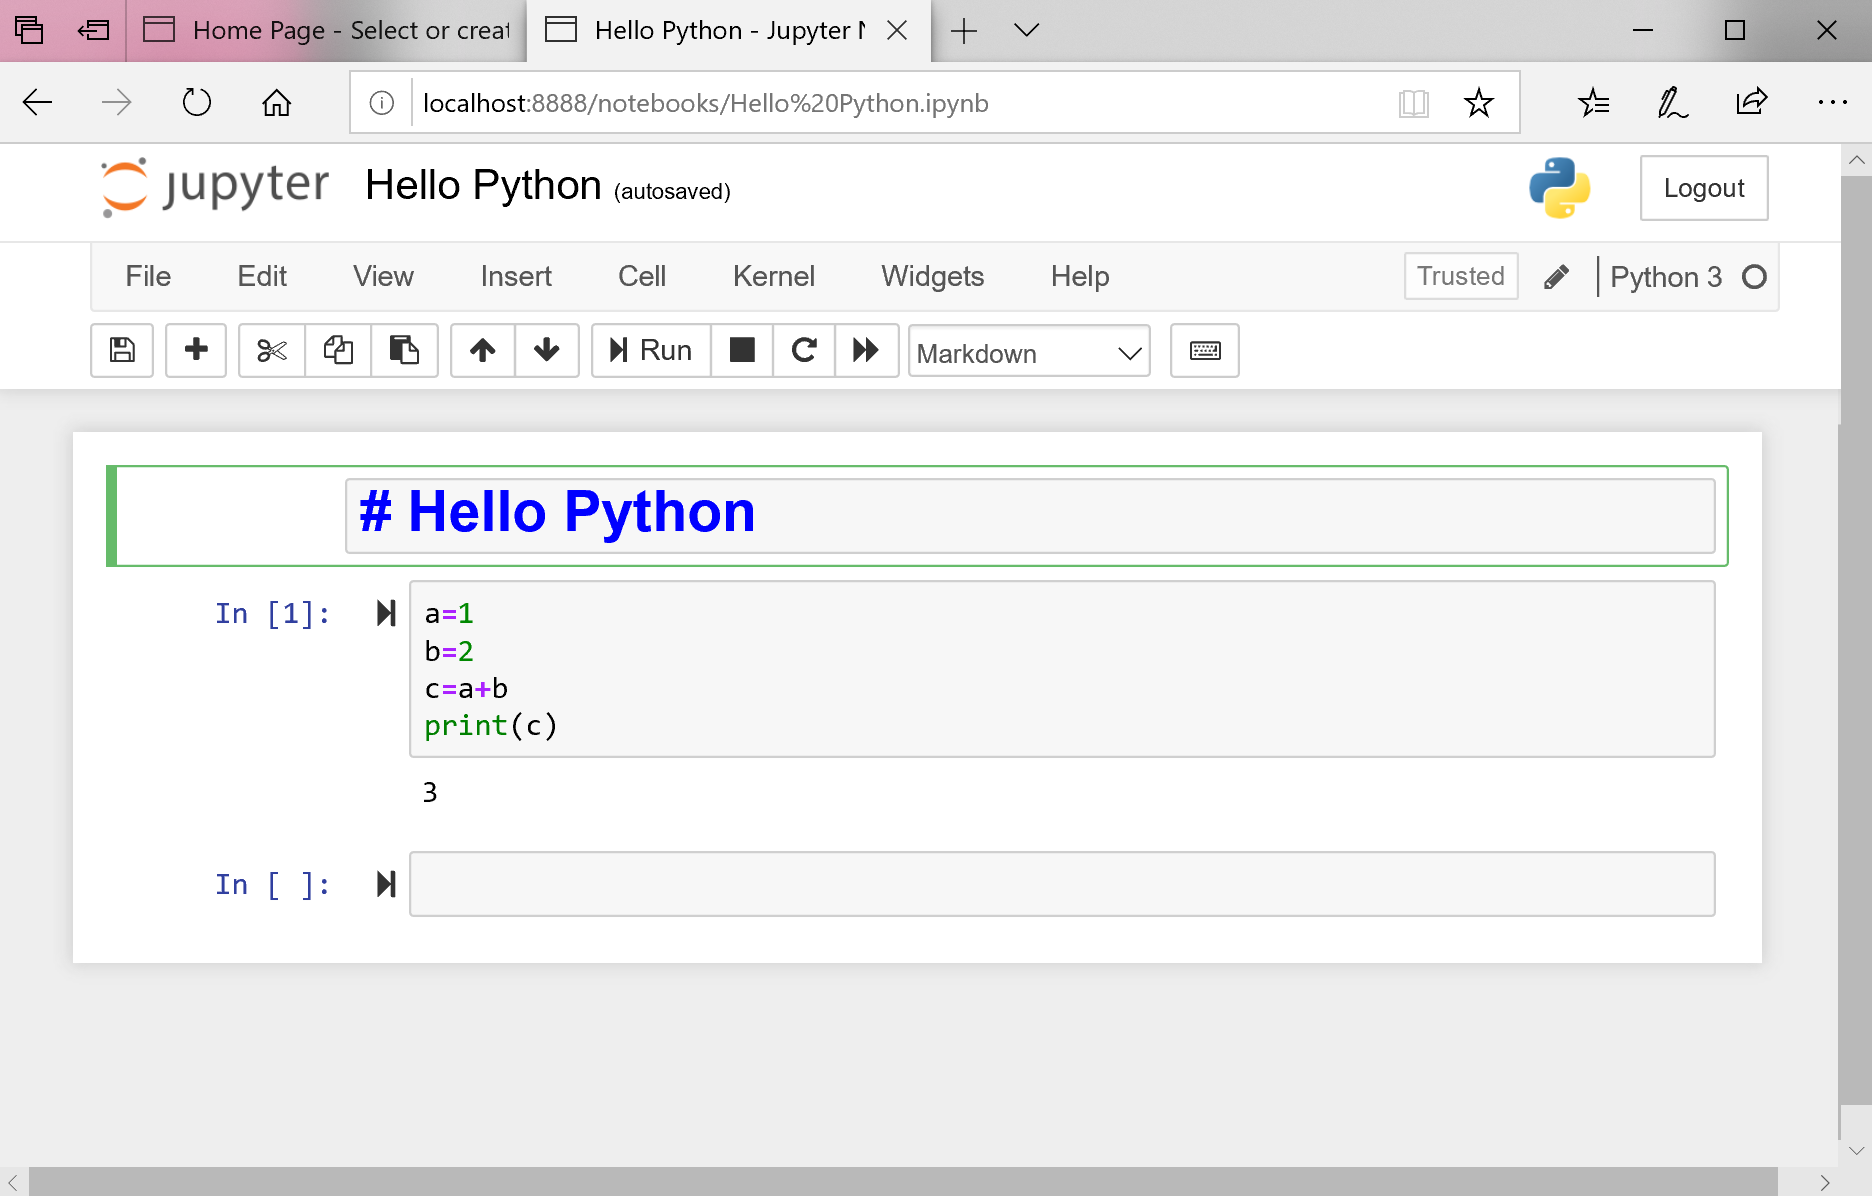Open the Kernel menu
The image size is (1872, 1196).
pos(773,276)
